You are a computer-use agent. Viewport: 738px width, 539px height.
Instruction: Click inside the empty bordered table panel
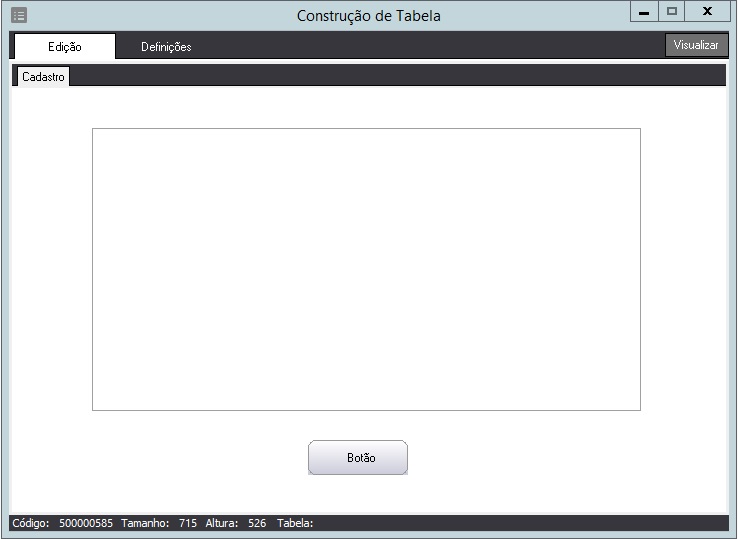[366, 269]
